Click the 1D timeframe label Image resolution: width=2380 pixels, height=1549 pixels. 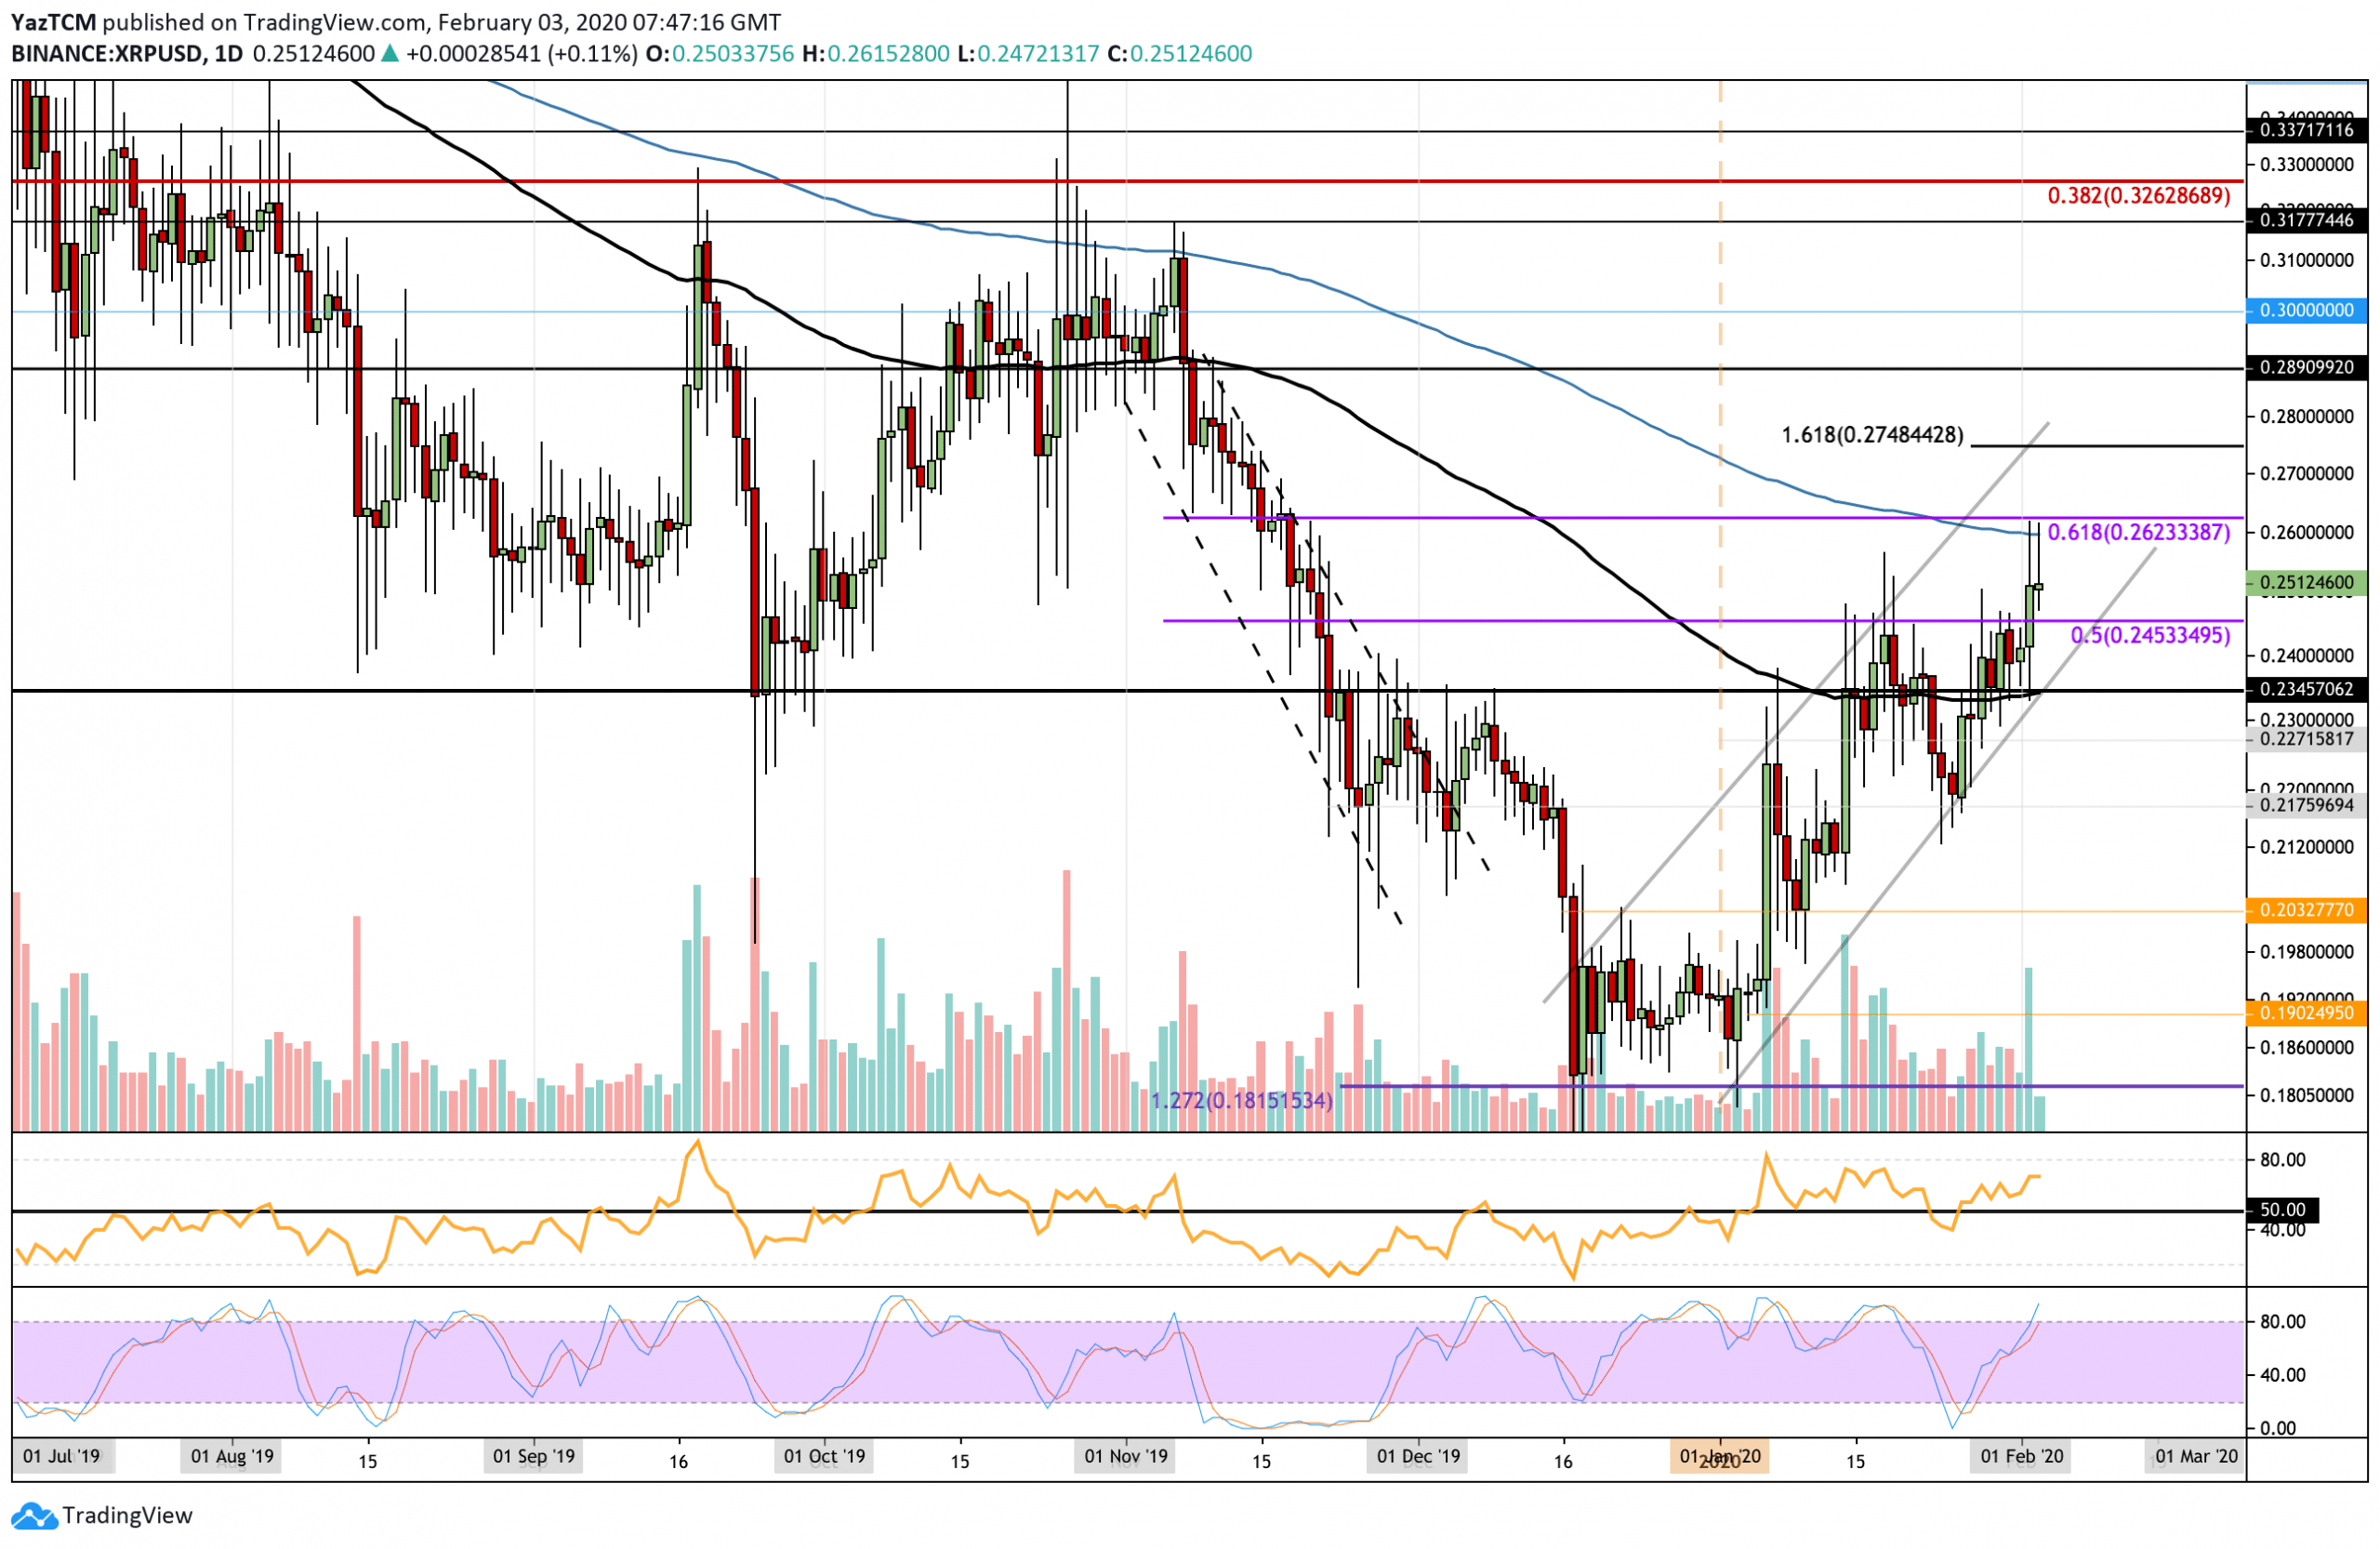click(x=228, y=54)
